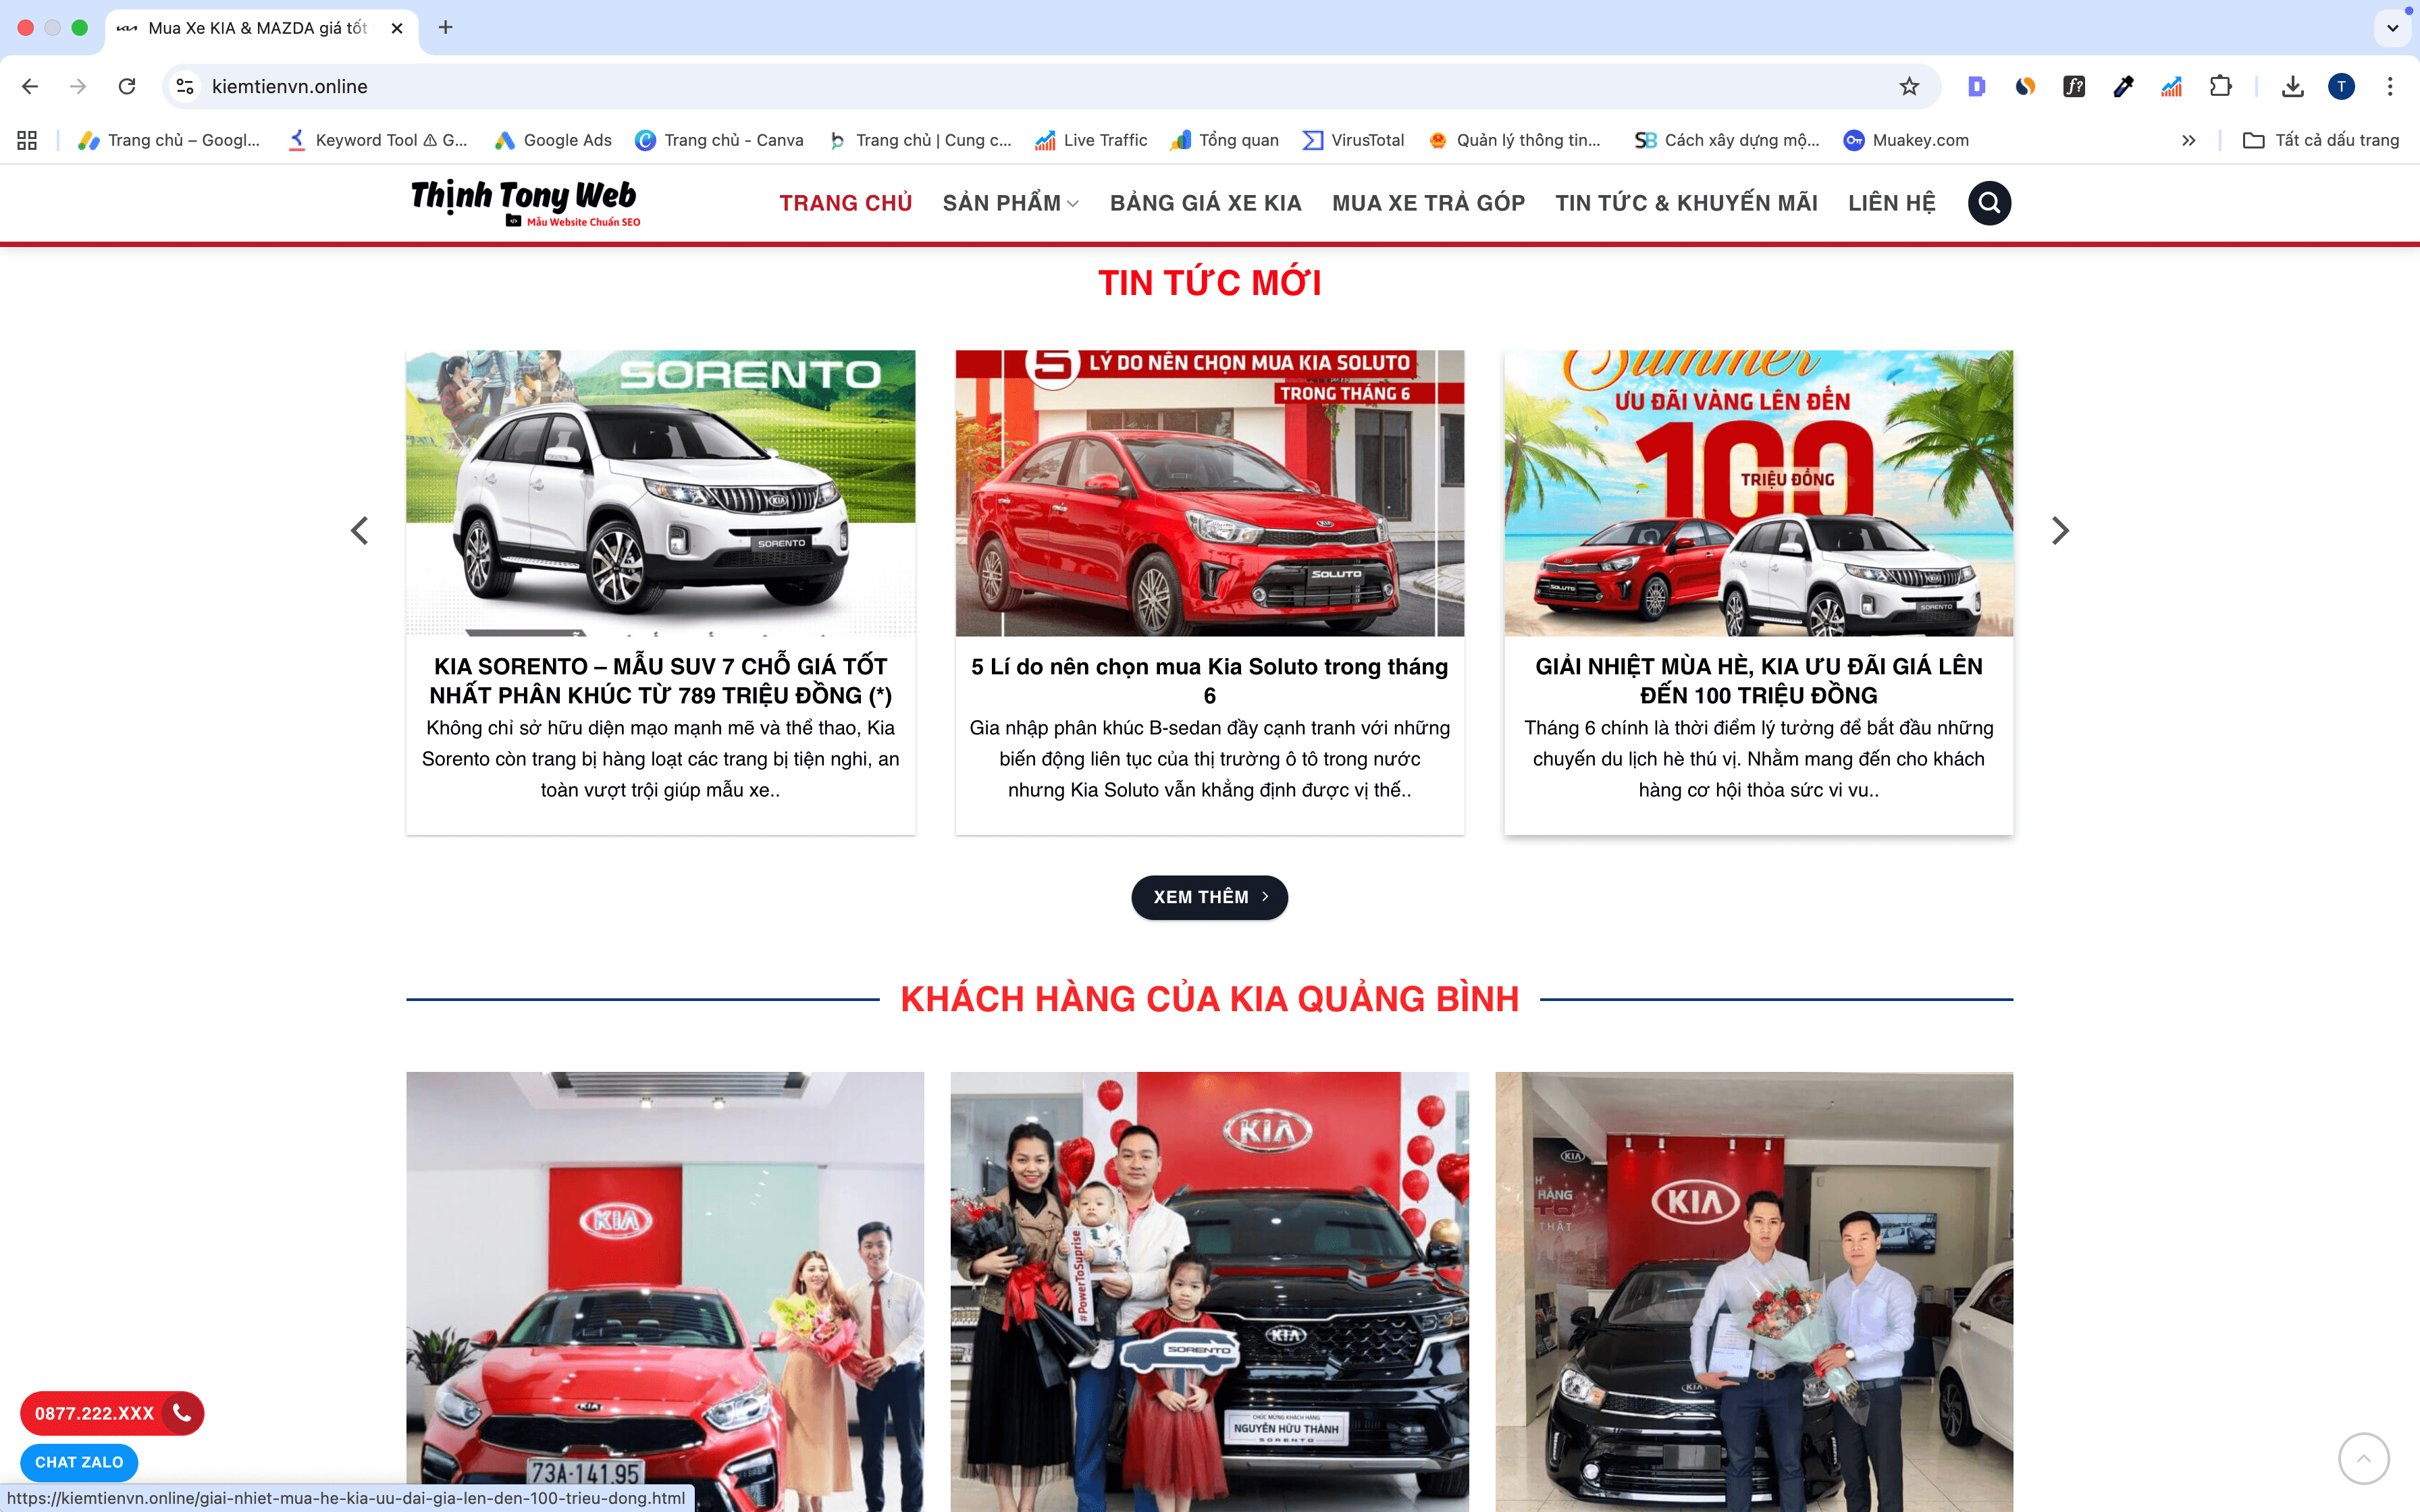Screen dimensions: 2420x1512
Task: Reload the page with the refresh icon
Action: [x=127, y=86]
